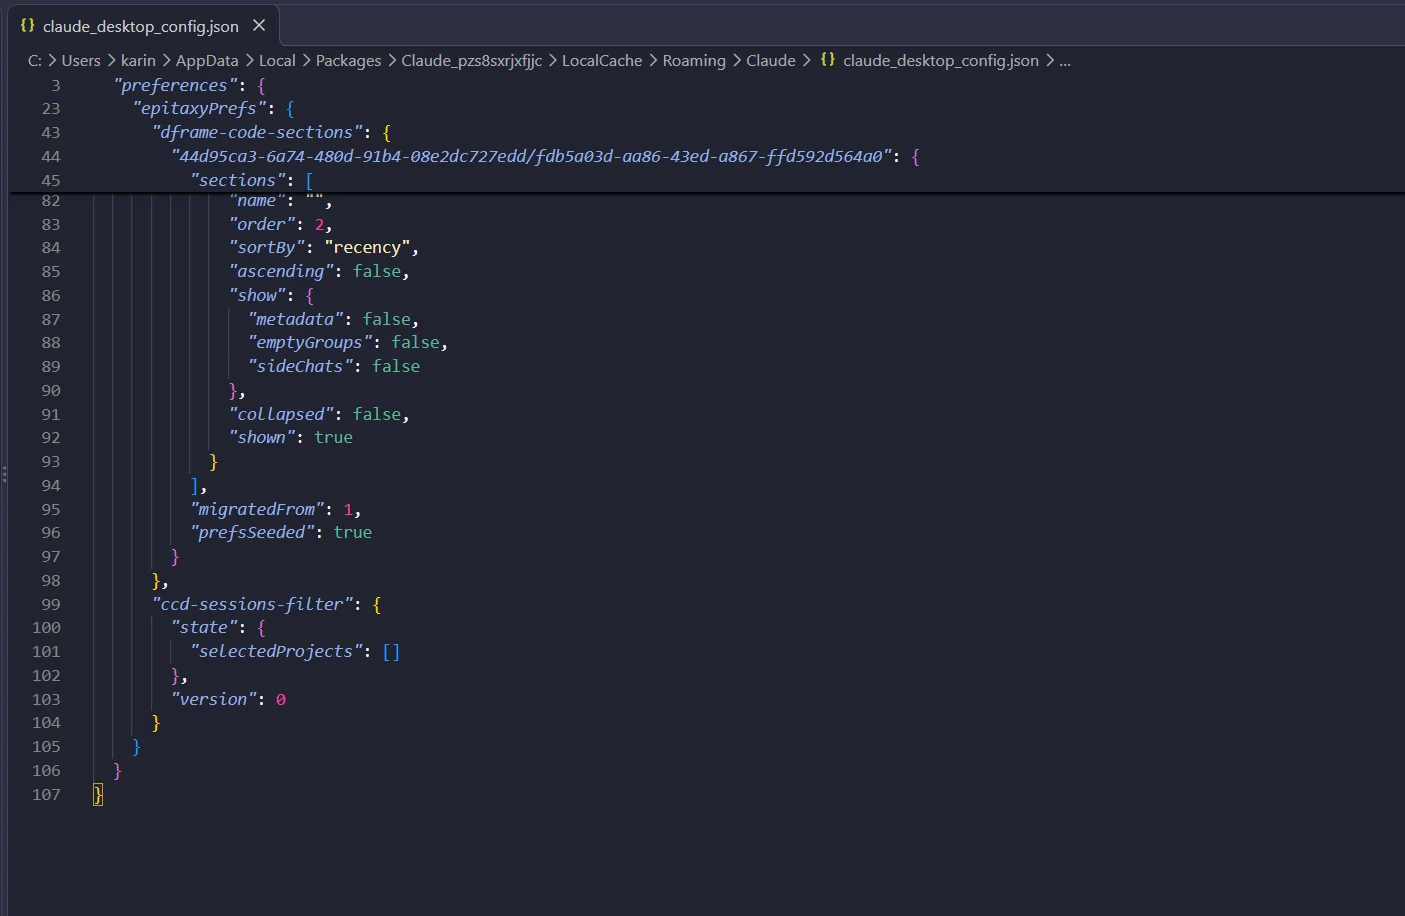The image size is (1405, 916).
Task: Click line number 107 in the gutter
Action: click(x=46, y=794)
